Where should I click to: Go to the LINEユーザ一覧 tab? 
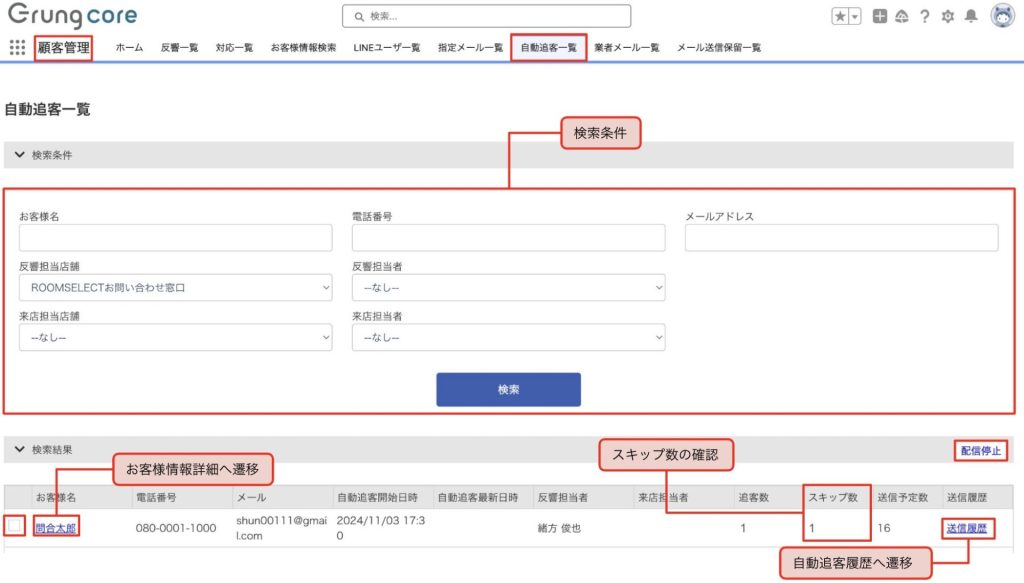(386, 47)
